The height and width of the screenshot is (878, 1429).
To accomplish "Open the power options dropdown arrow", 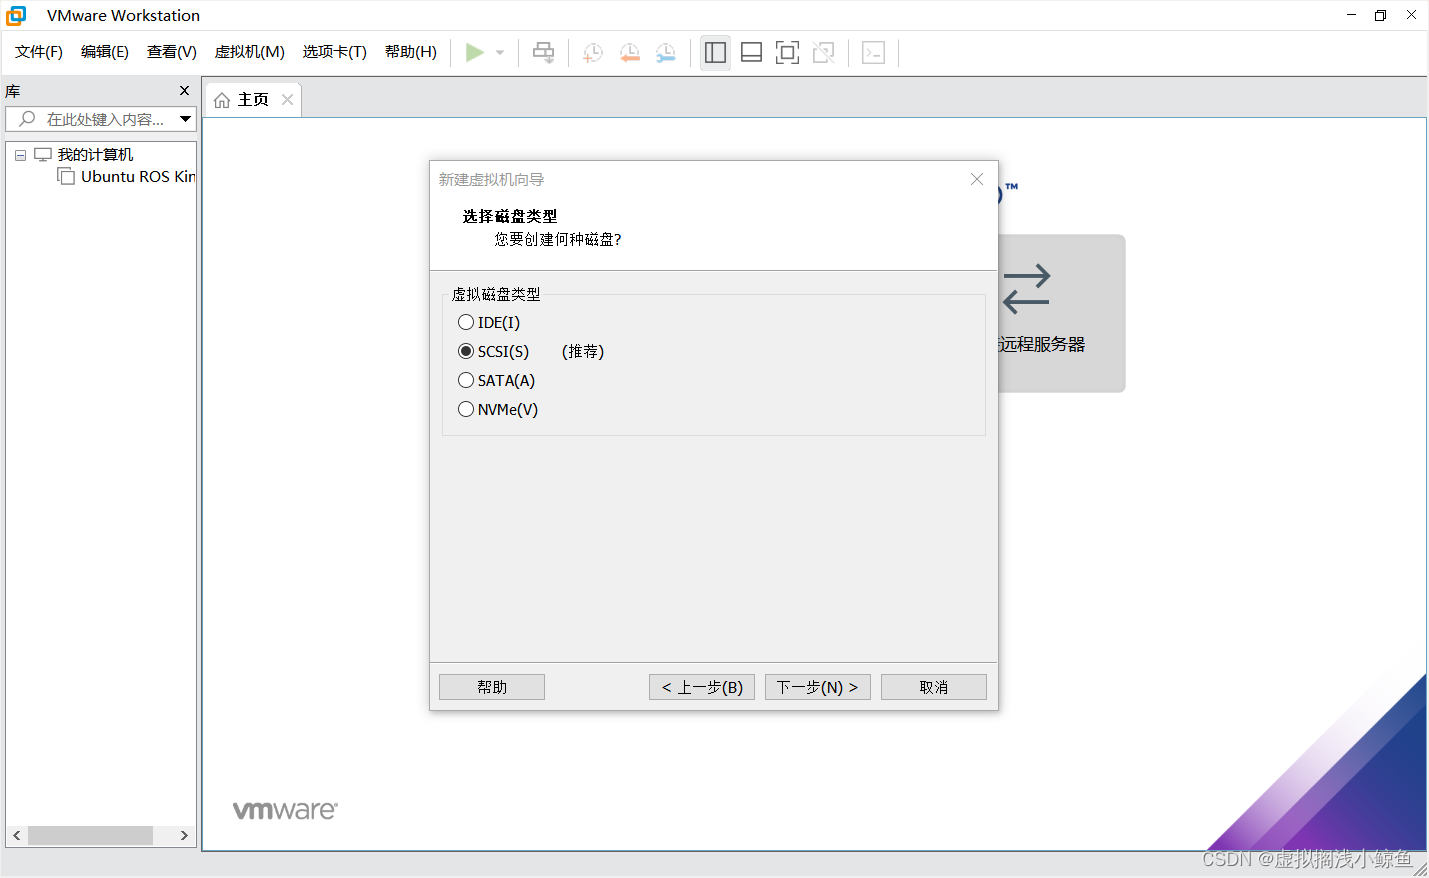I will pyautogui.click(x=500, y=53).
